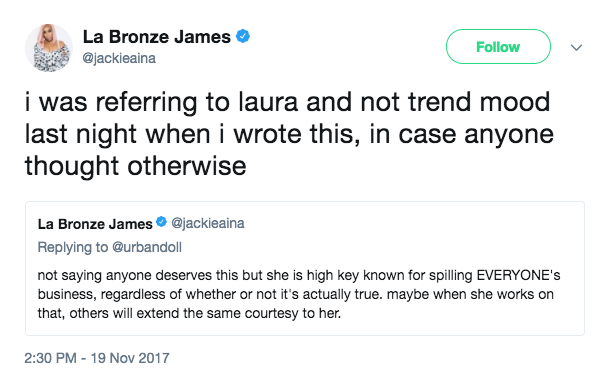Click the quoted line ending 'courtesy to her.'
The width and height of the screenshot is (606, 380).
(x=189, y=313)
